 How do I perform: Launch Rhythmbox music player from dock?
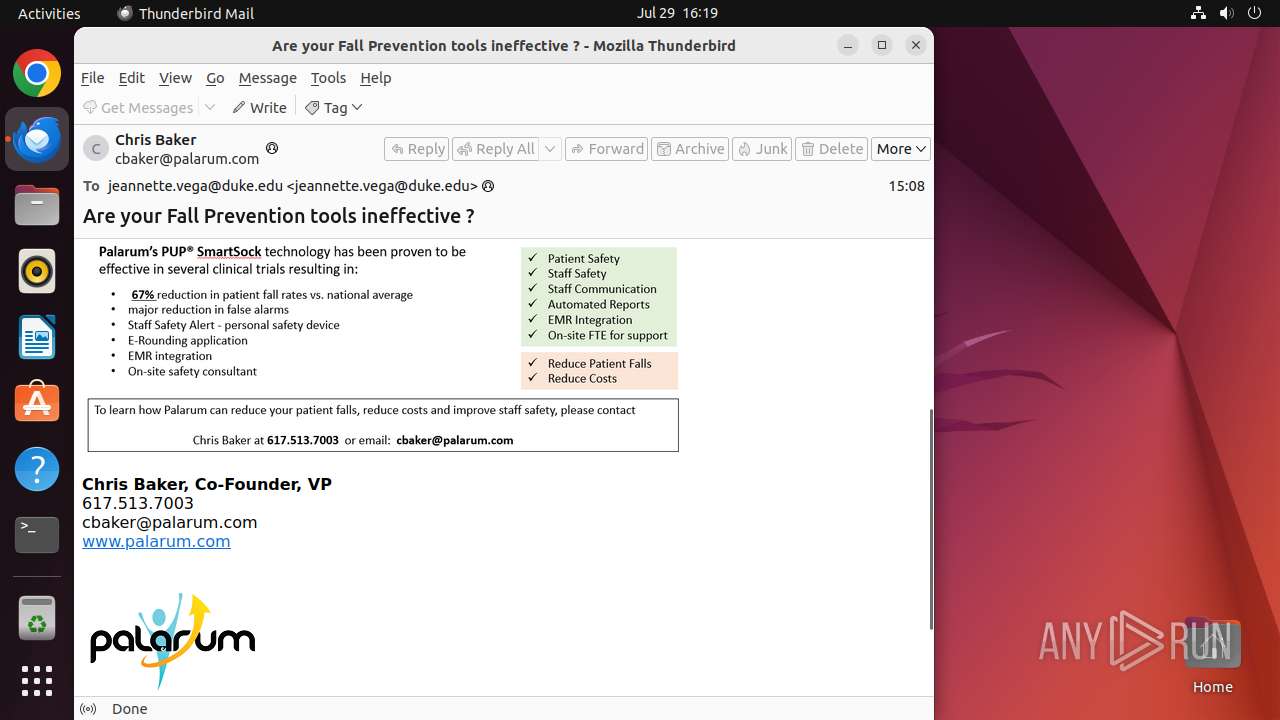pos(37,271)
